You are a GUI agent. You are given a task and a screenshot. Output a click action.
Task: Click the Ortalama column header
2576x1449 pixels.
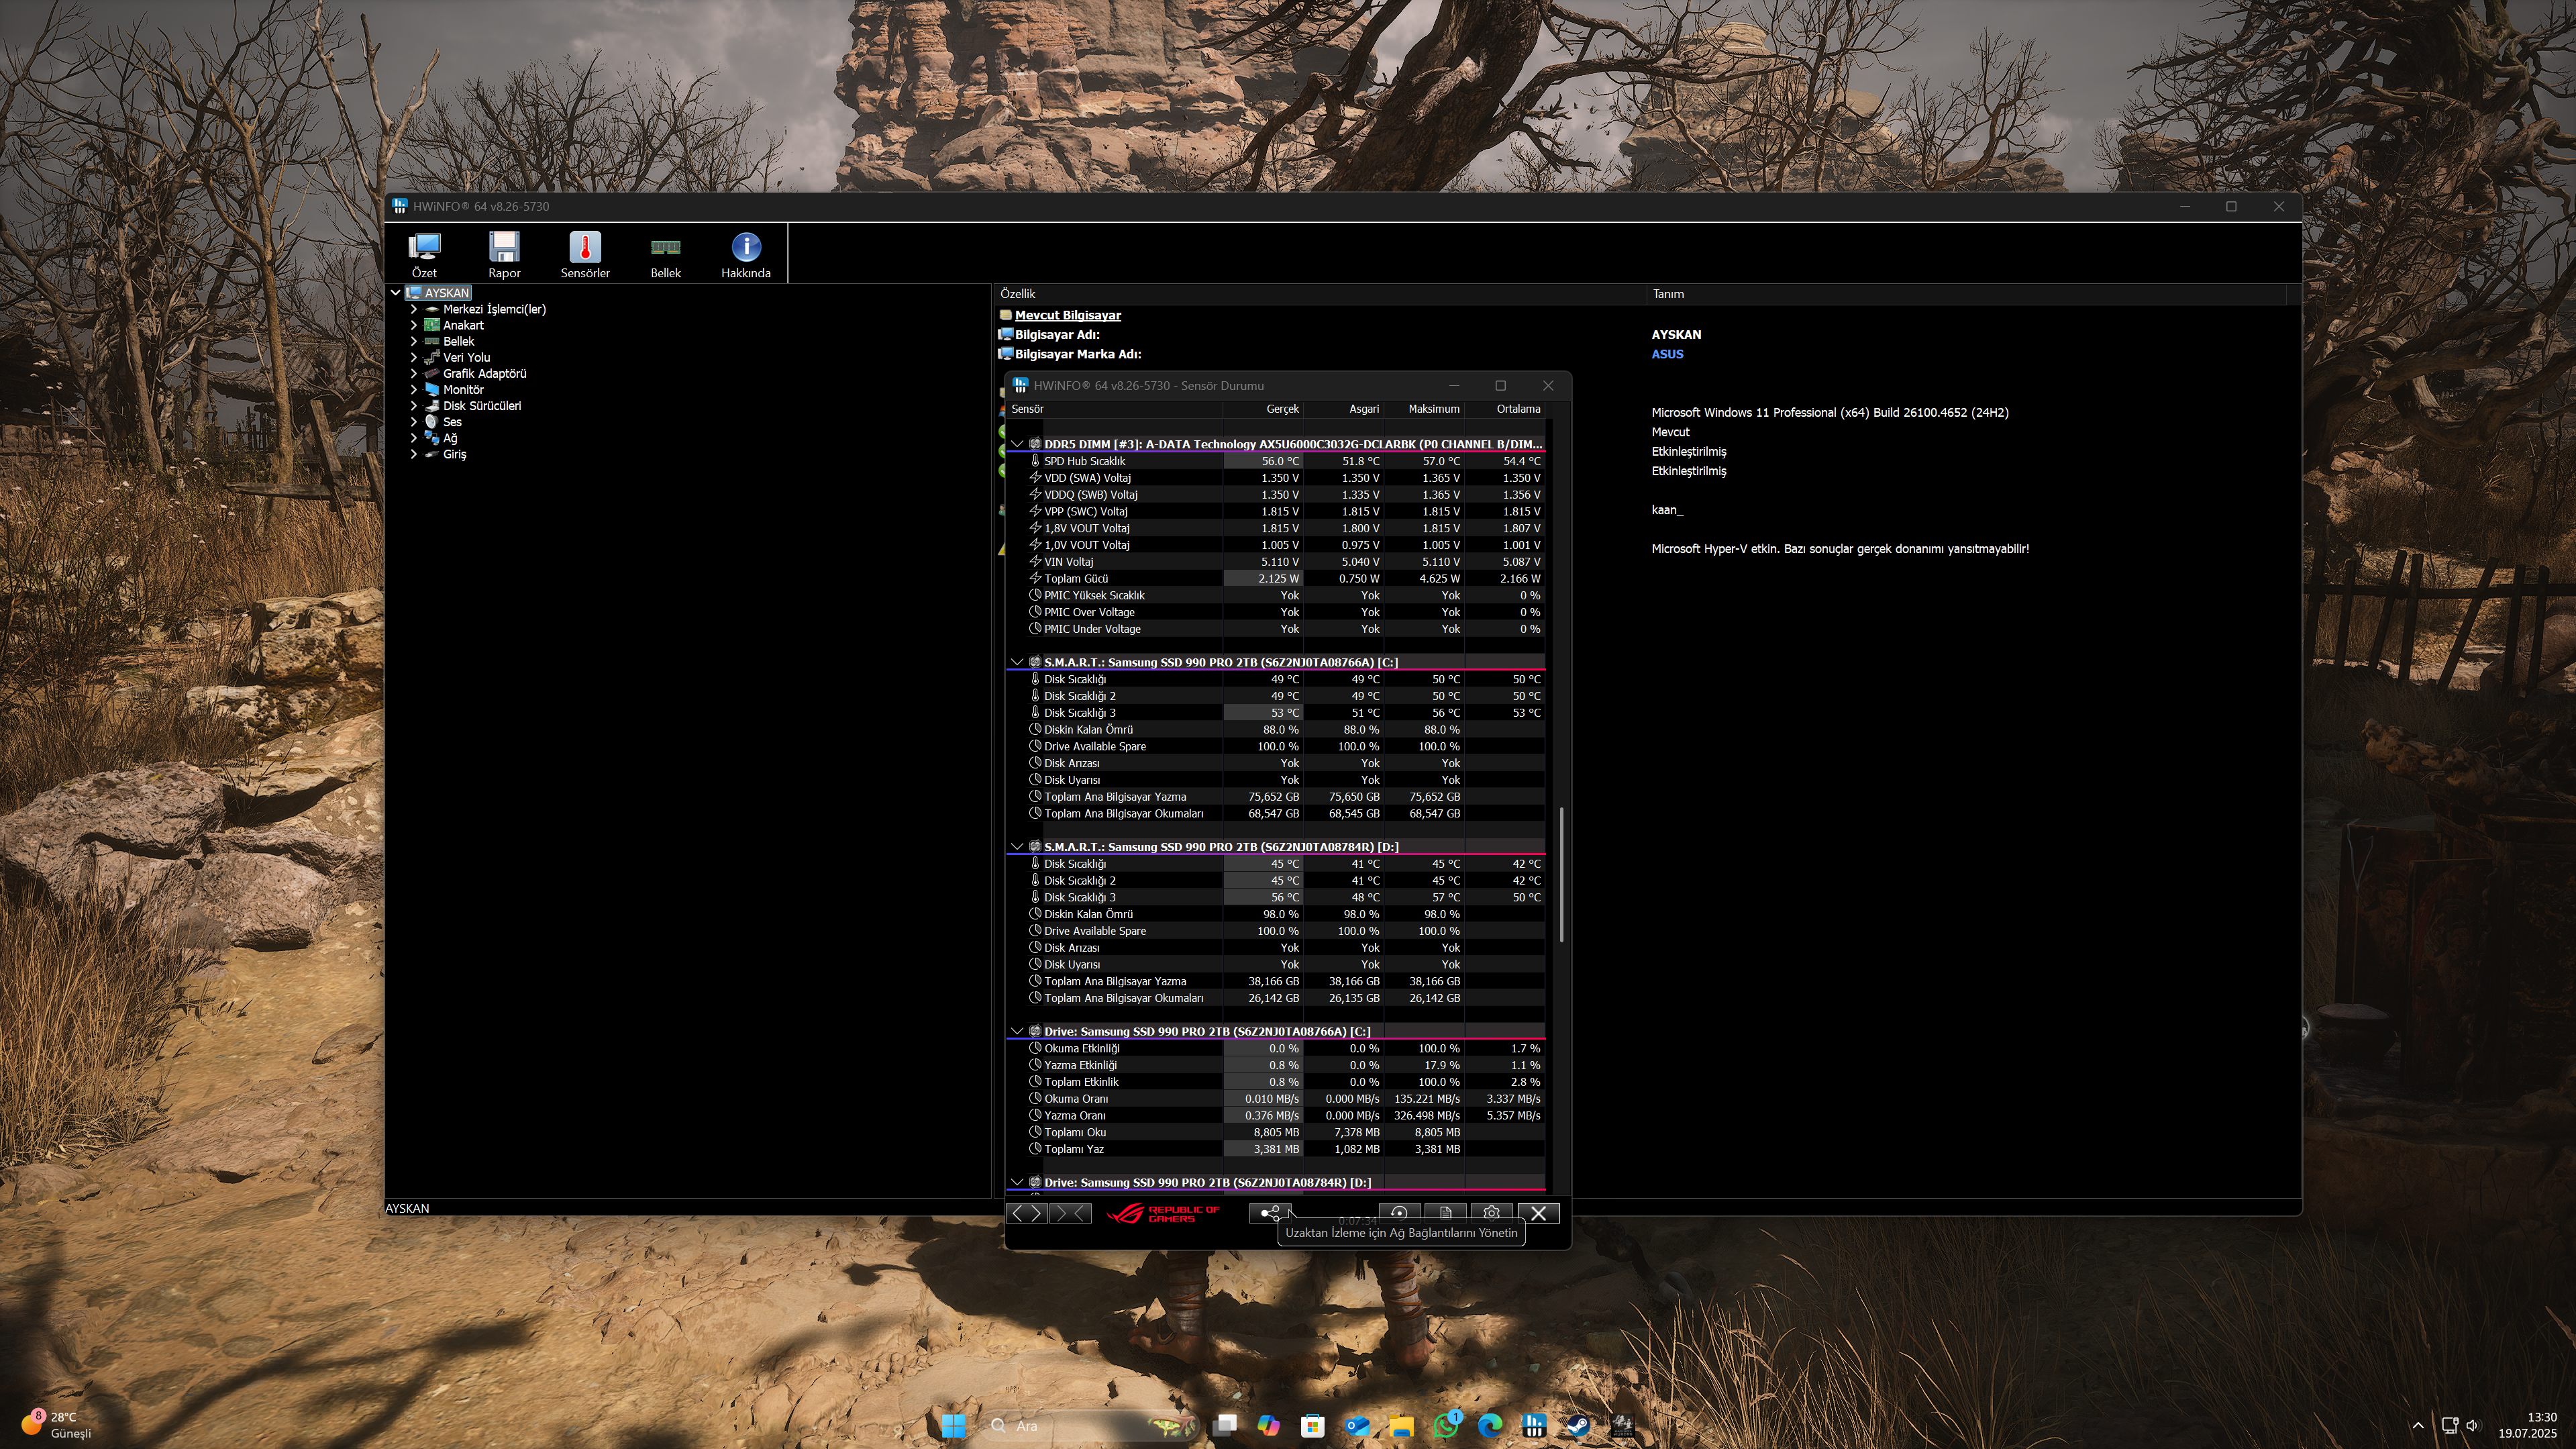pyautogui.click(x=1505, y=409)
